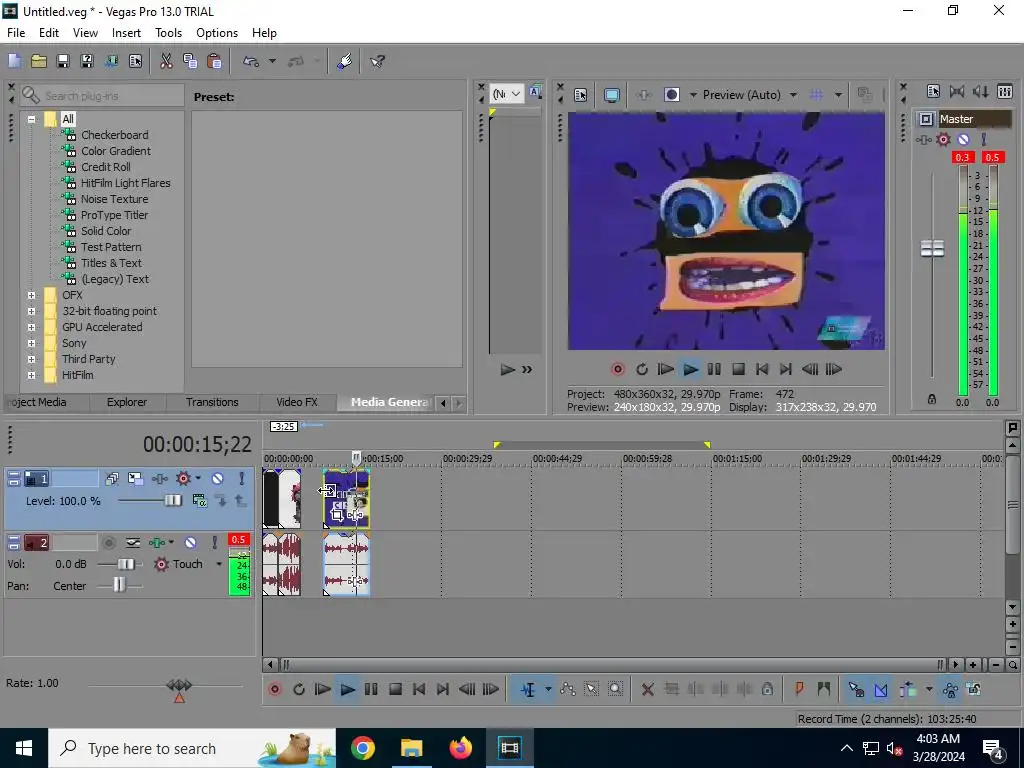Toggle Solo on audio track 2
1024x768 pixels.
[214, 543]
